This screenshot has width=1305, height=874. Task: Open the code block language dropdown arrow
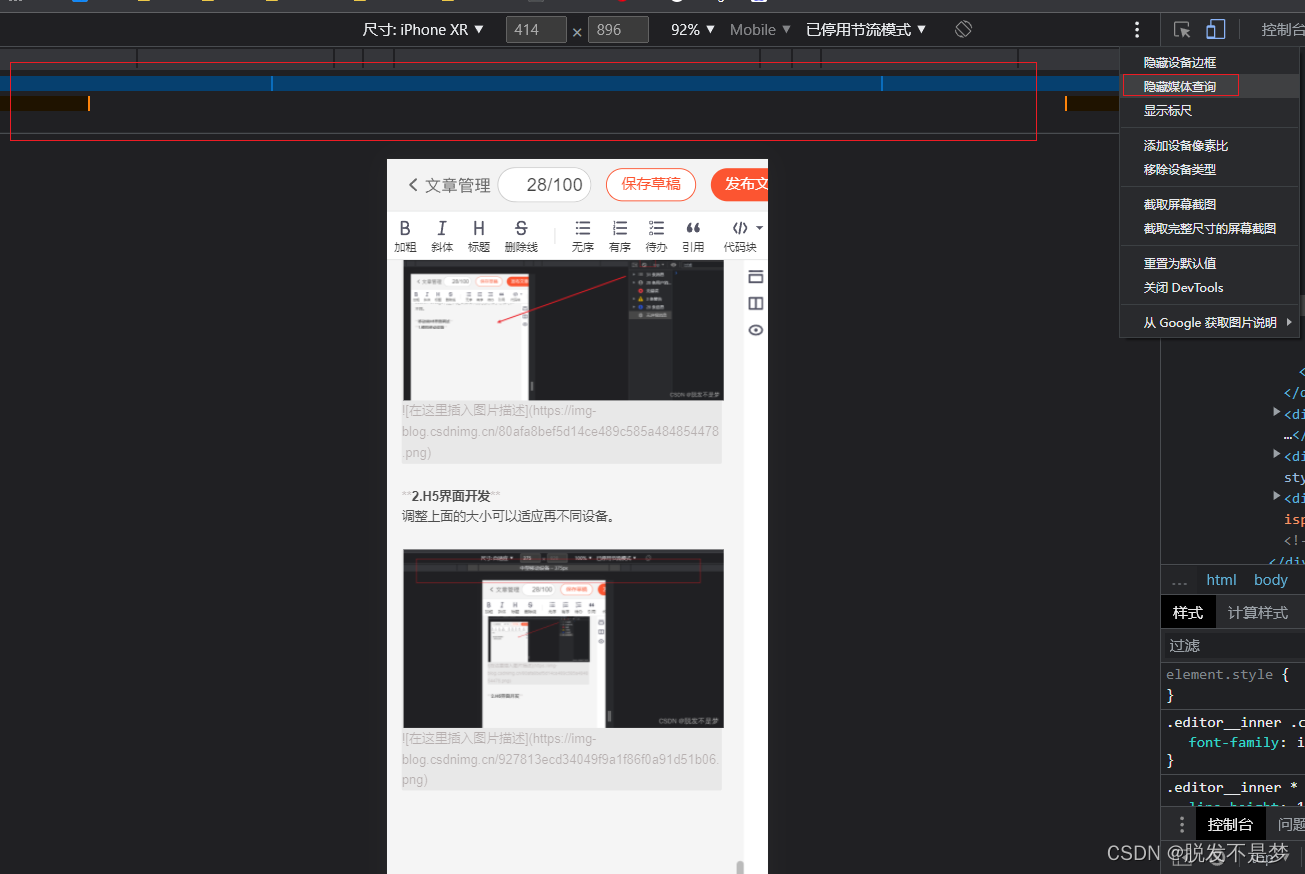pyautogui.click(x=759, y=228)
